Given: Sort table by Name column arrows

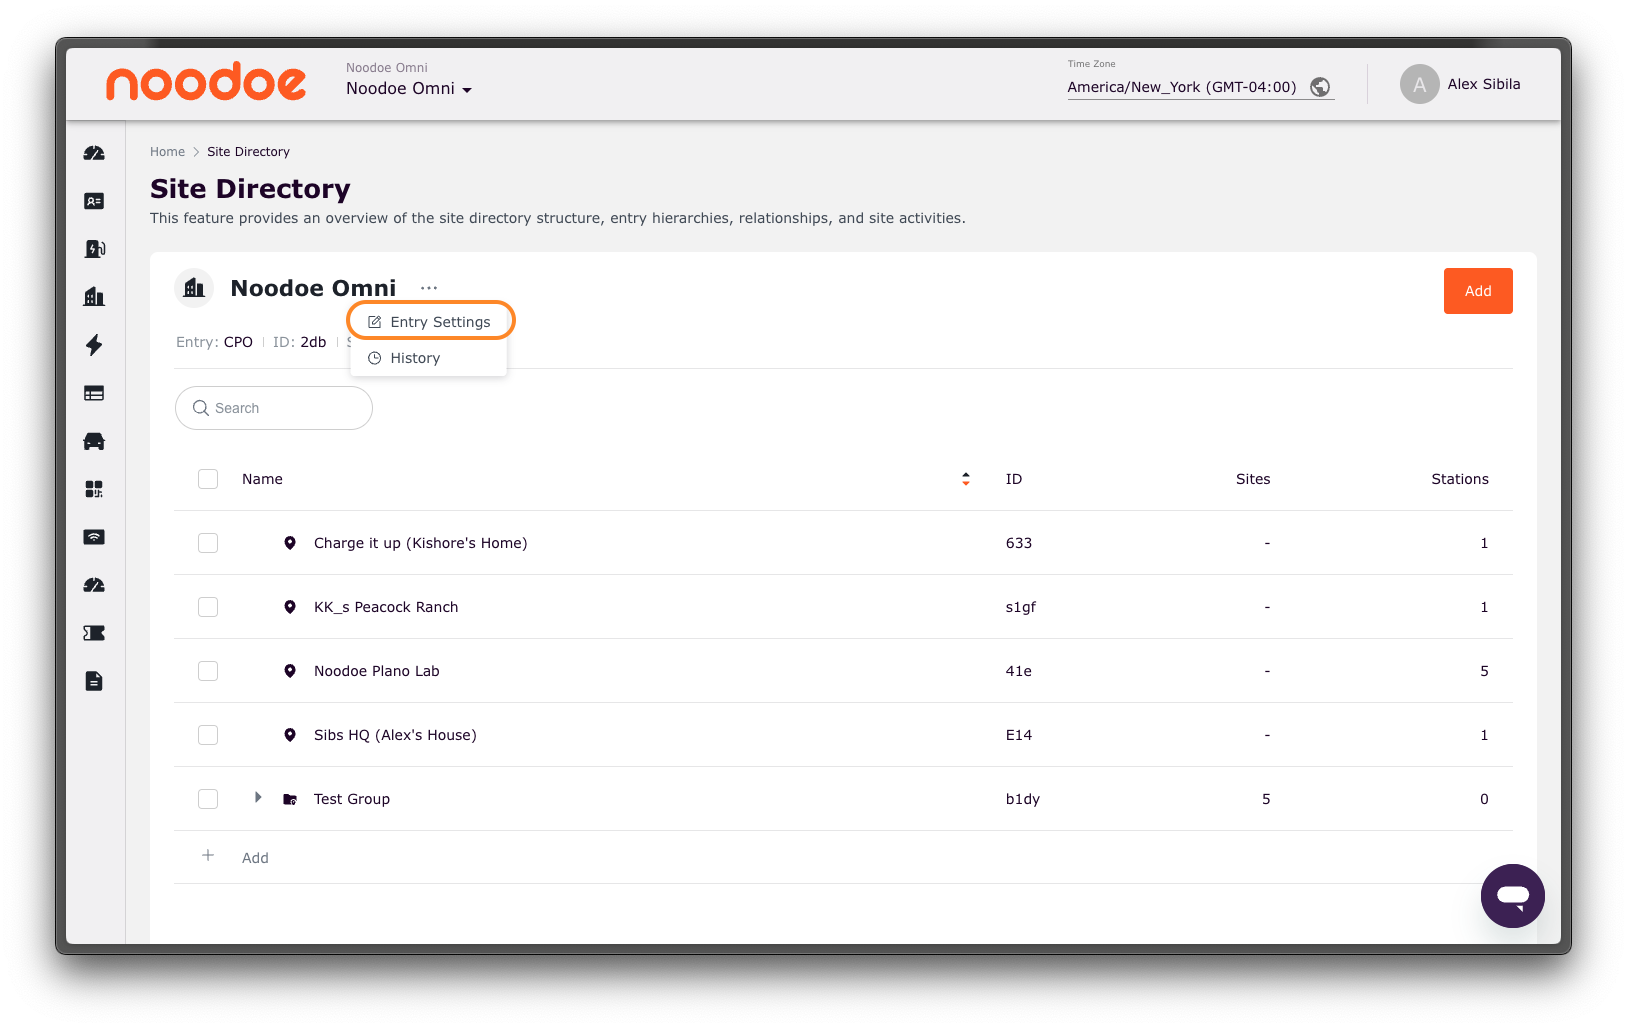Looking at the screenshot, I should 966,479.
